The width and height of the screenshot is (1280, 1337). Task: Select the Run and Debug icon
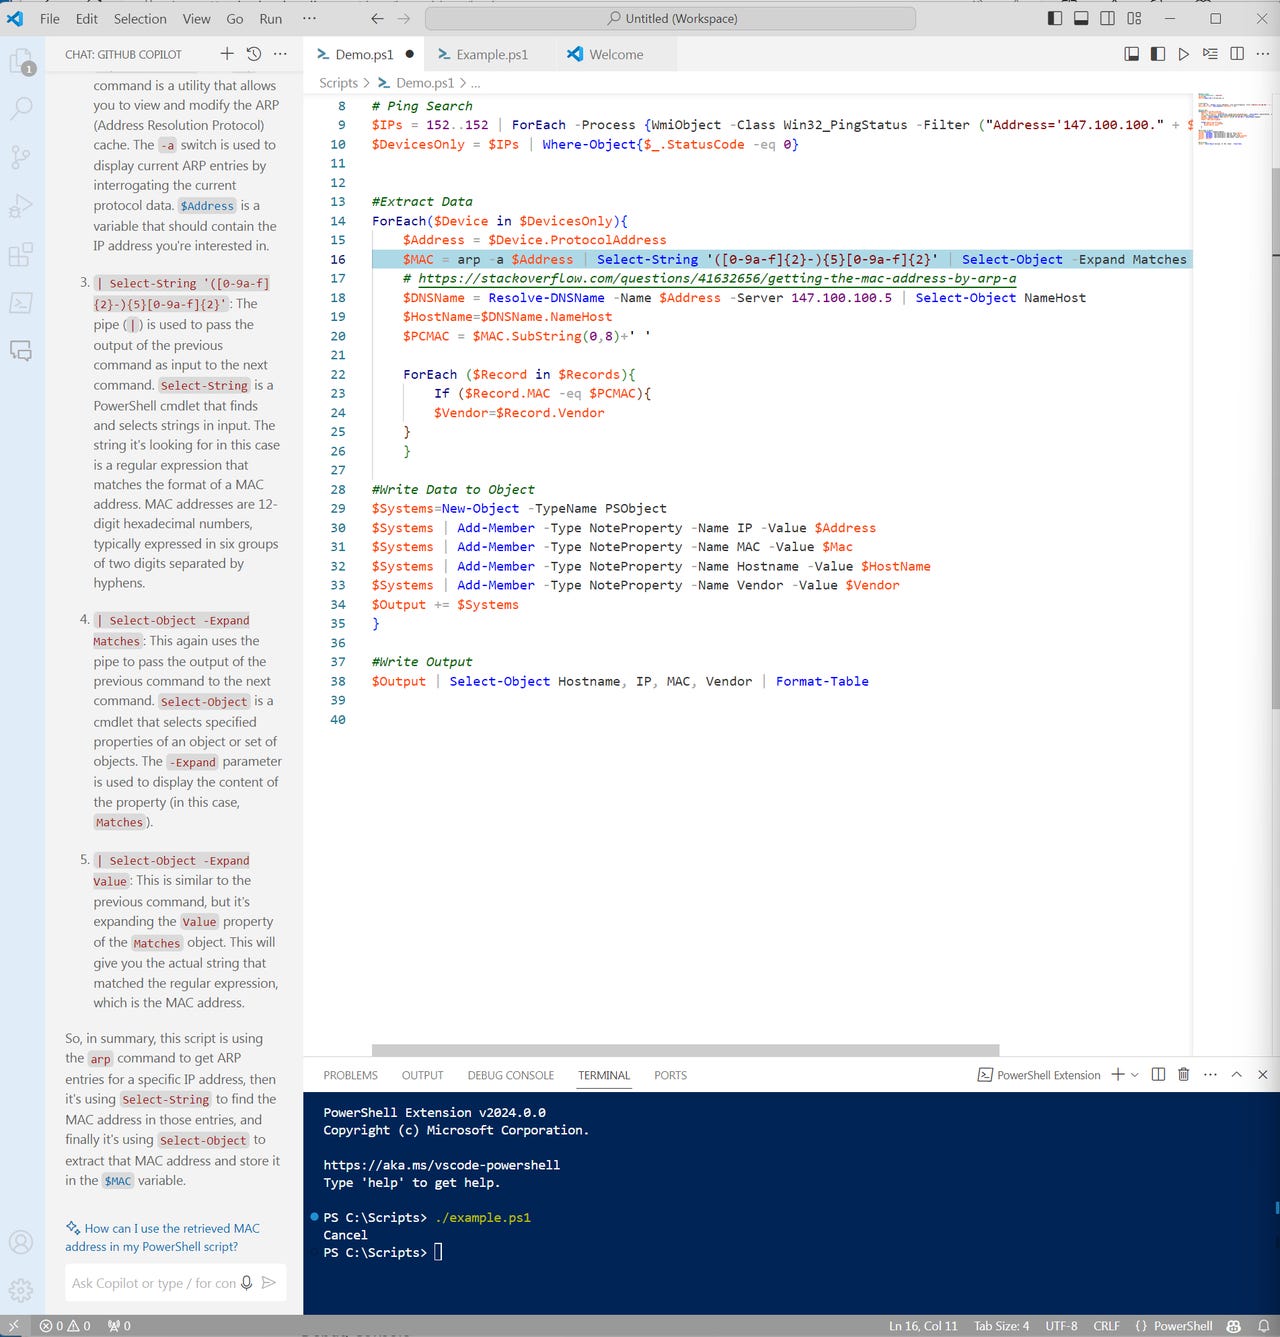point(21,205)
